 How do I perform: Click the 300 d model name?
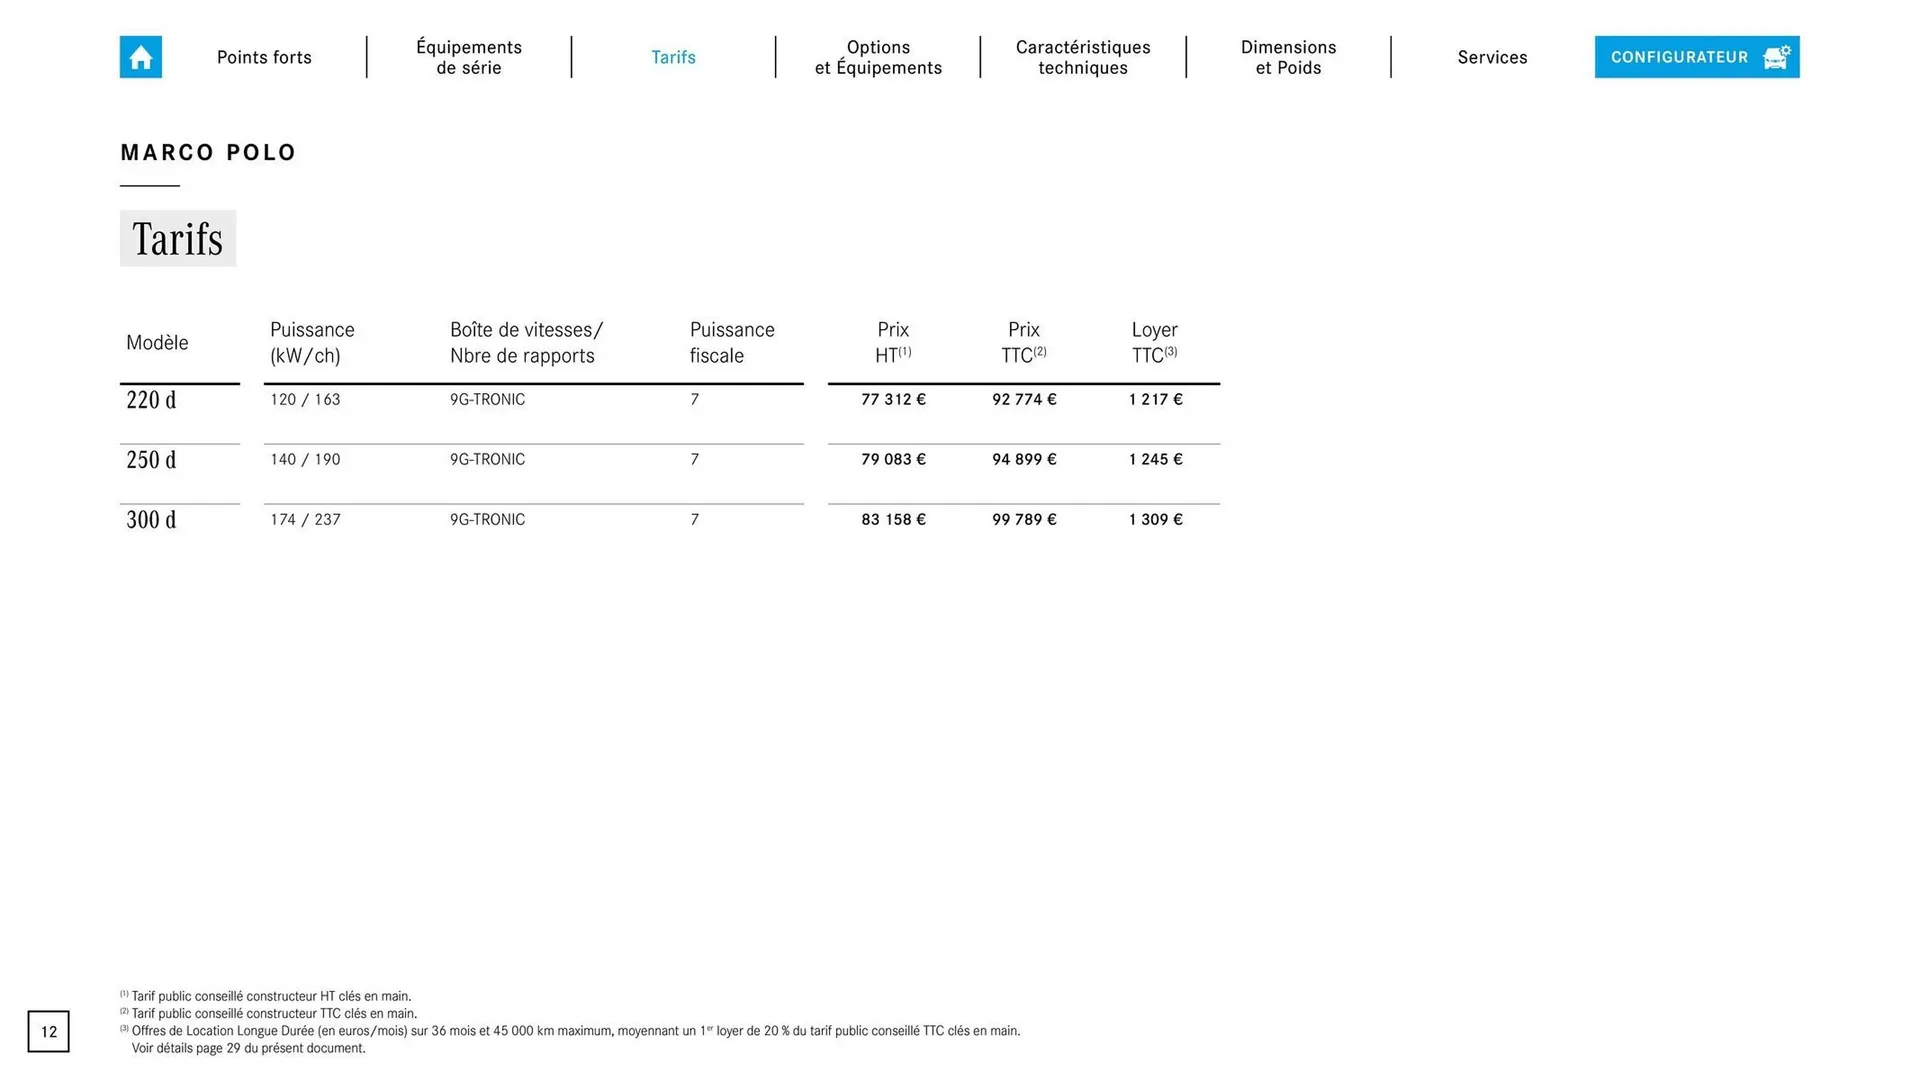pyautogui.click(x=151, y=520)
